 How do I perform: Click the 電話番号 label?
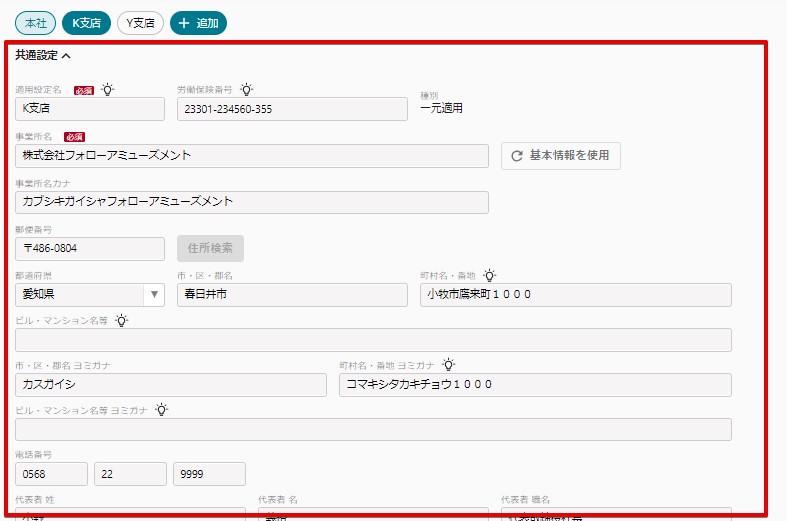click(33, 455)
